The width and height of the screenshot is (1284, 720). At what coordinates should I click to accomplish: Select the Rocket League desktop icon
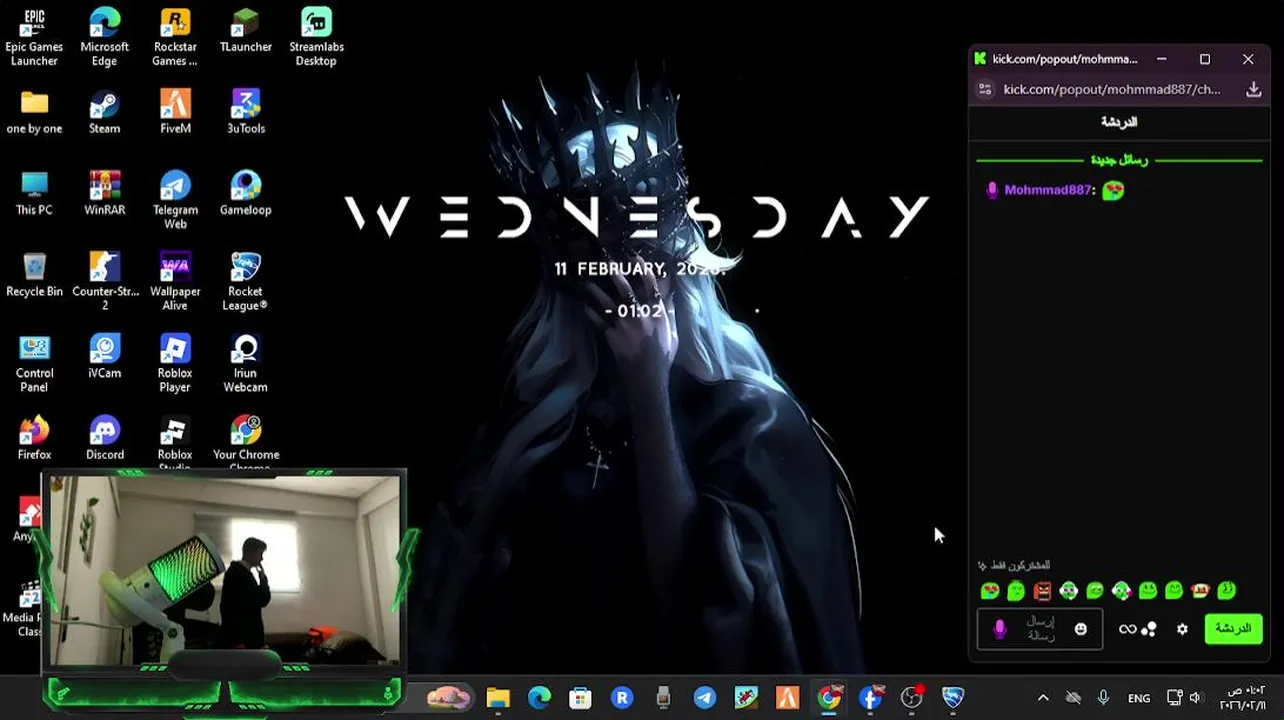[x=246, y=281]
